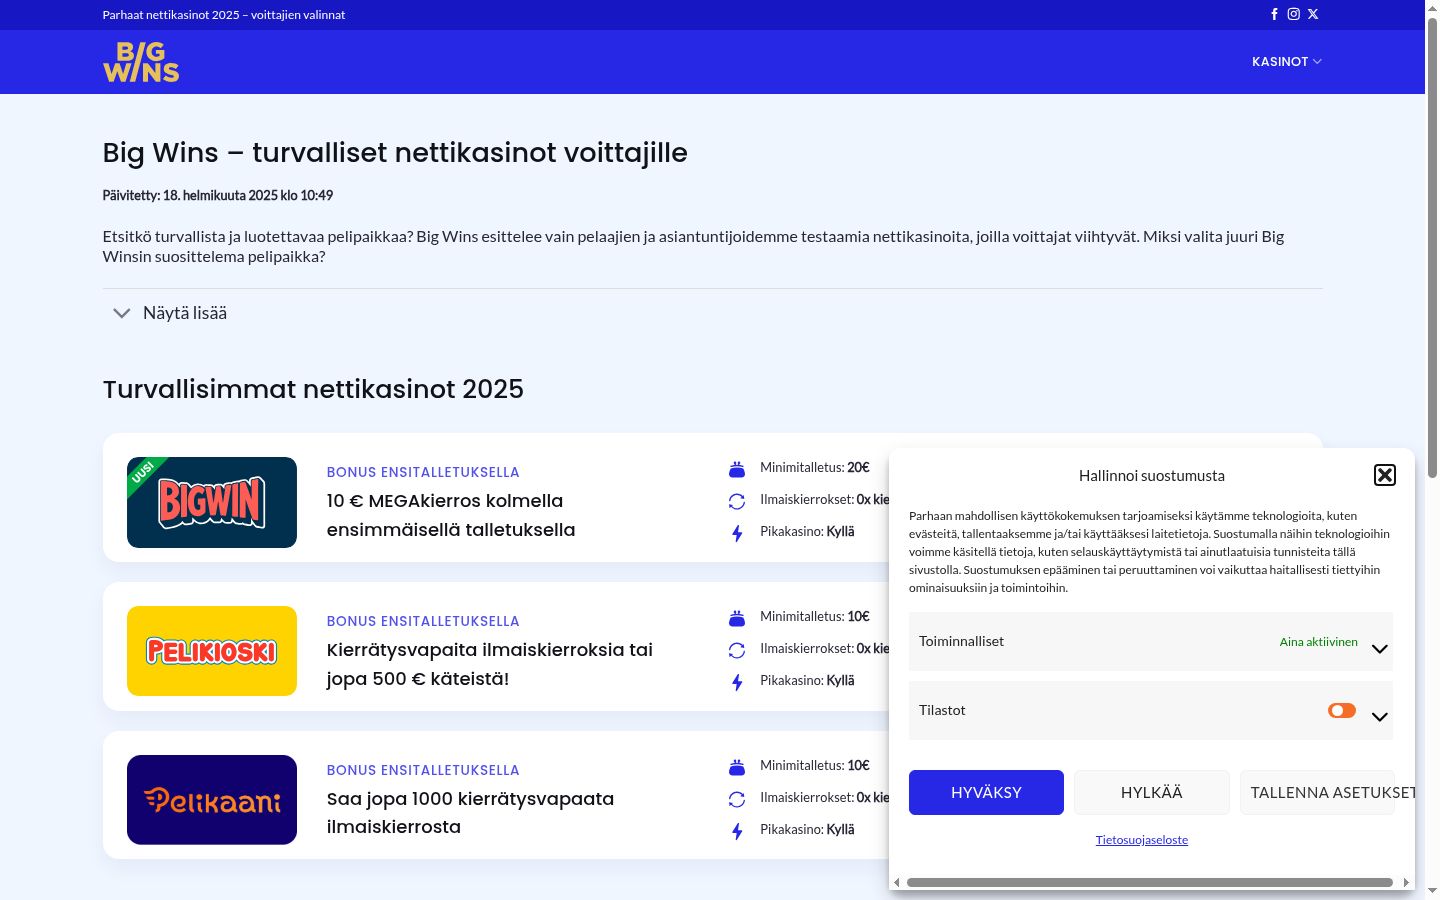
Task: Click the consent dialog horizontal scrollbar
Action: pyautogui.click(x=1150, y=882)
